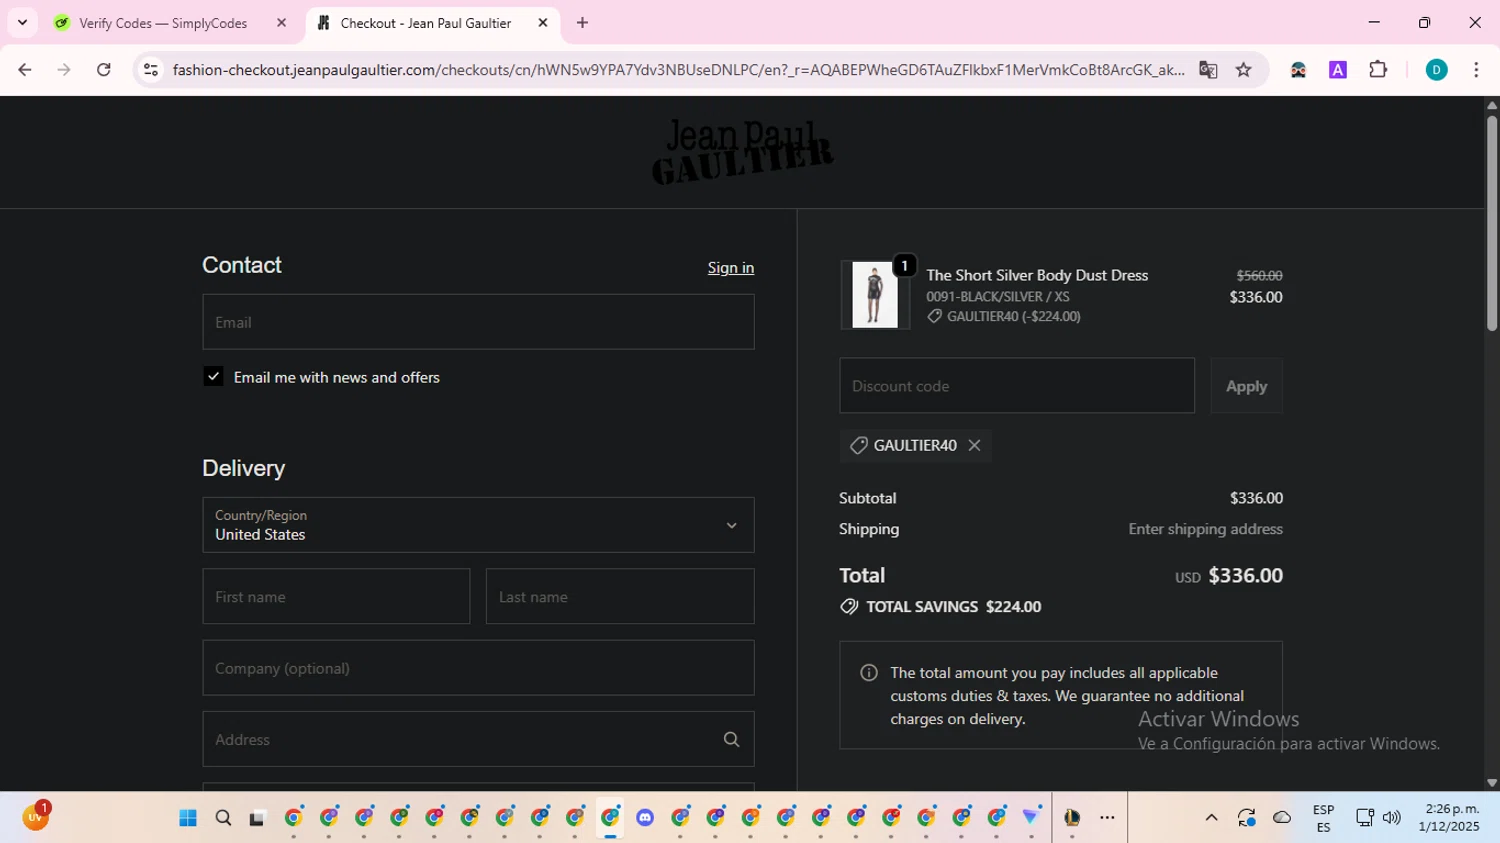Close the Verify Codes tab
Screen dimensions: 1500x843
point(281,23)
